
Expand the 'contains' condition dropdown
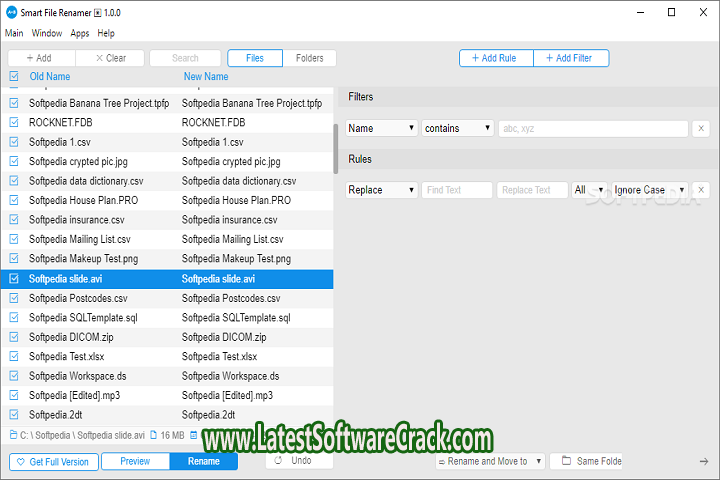click(x=458, y=129)
